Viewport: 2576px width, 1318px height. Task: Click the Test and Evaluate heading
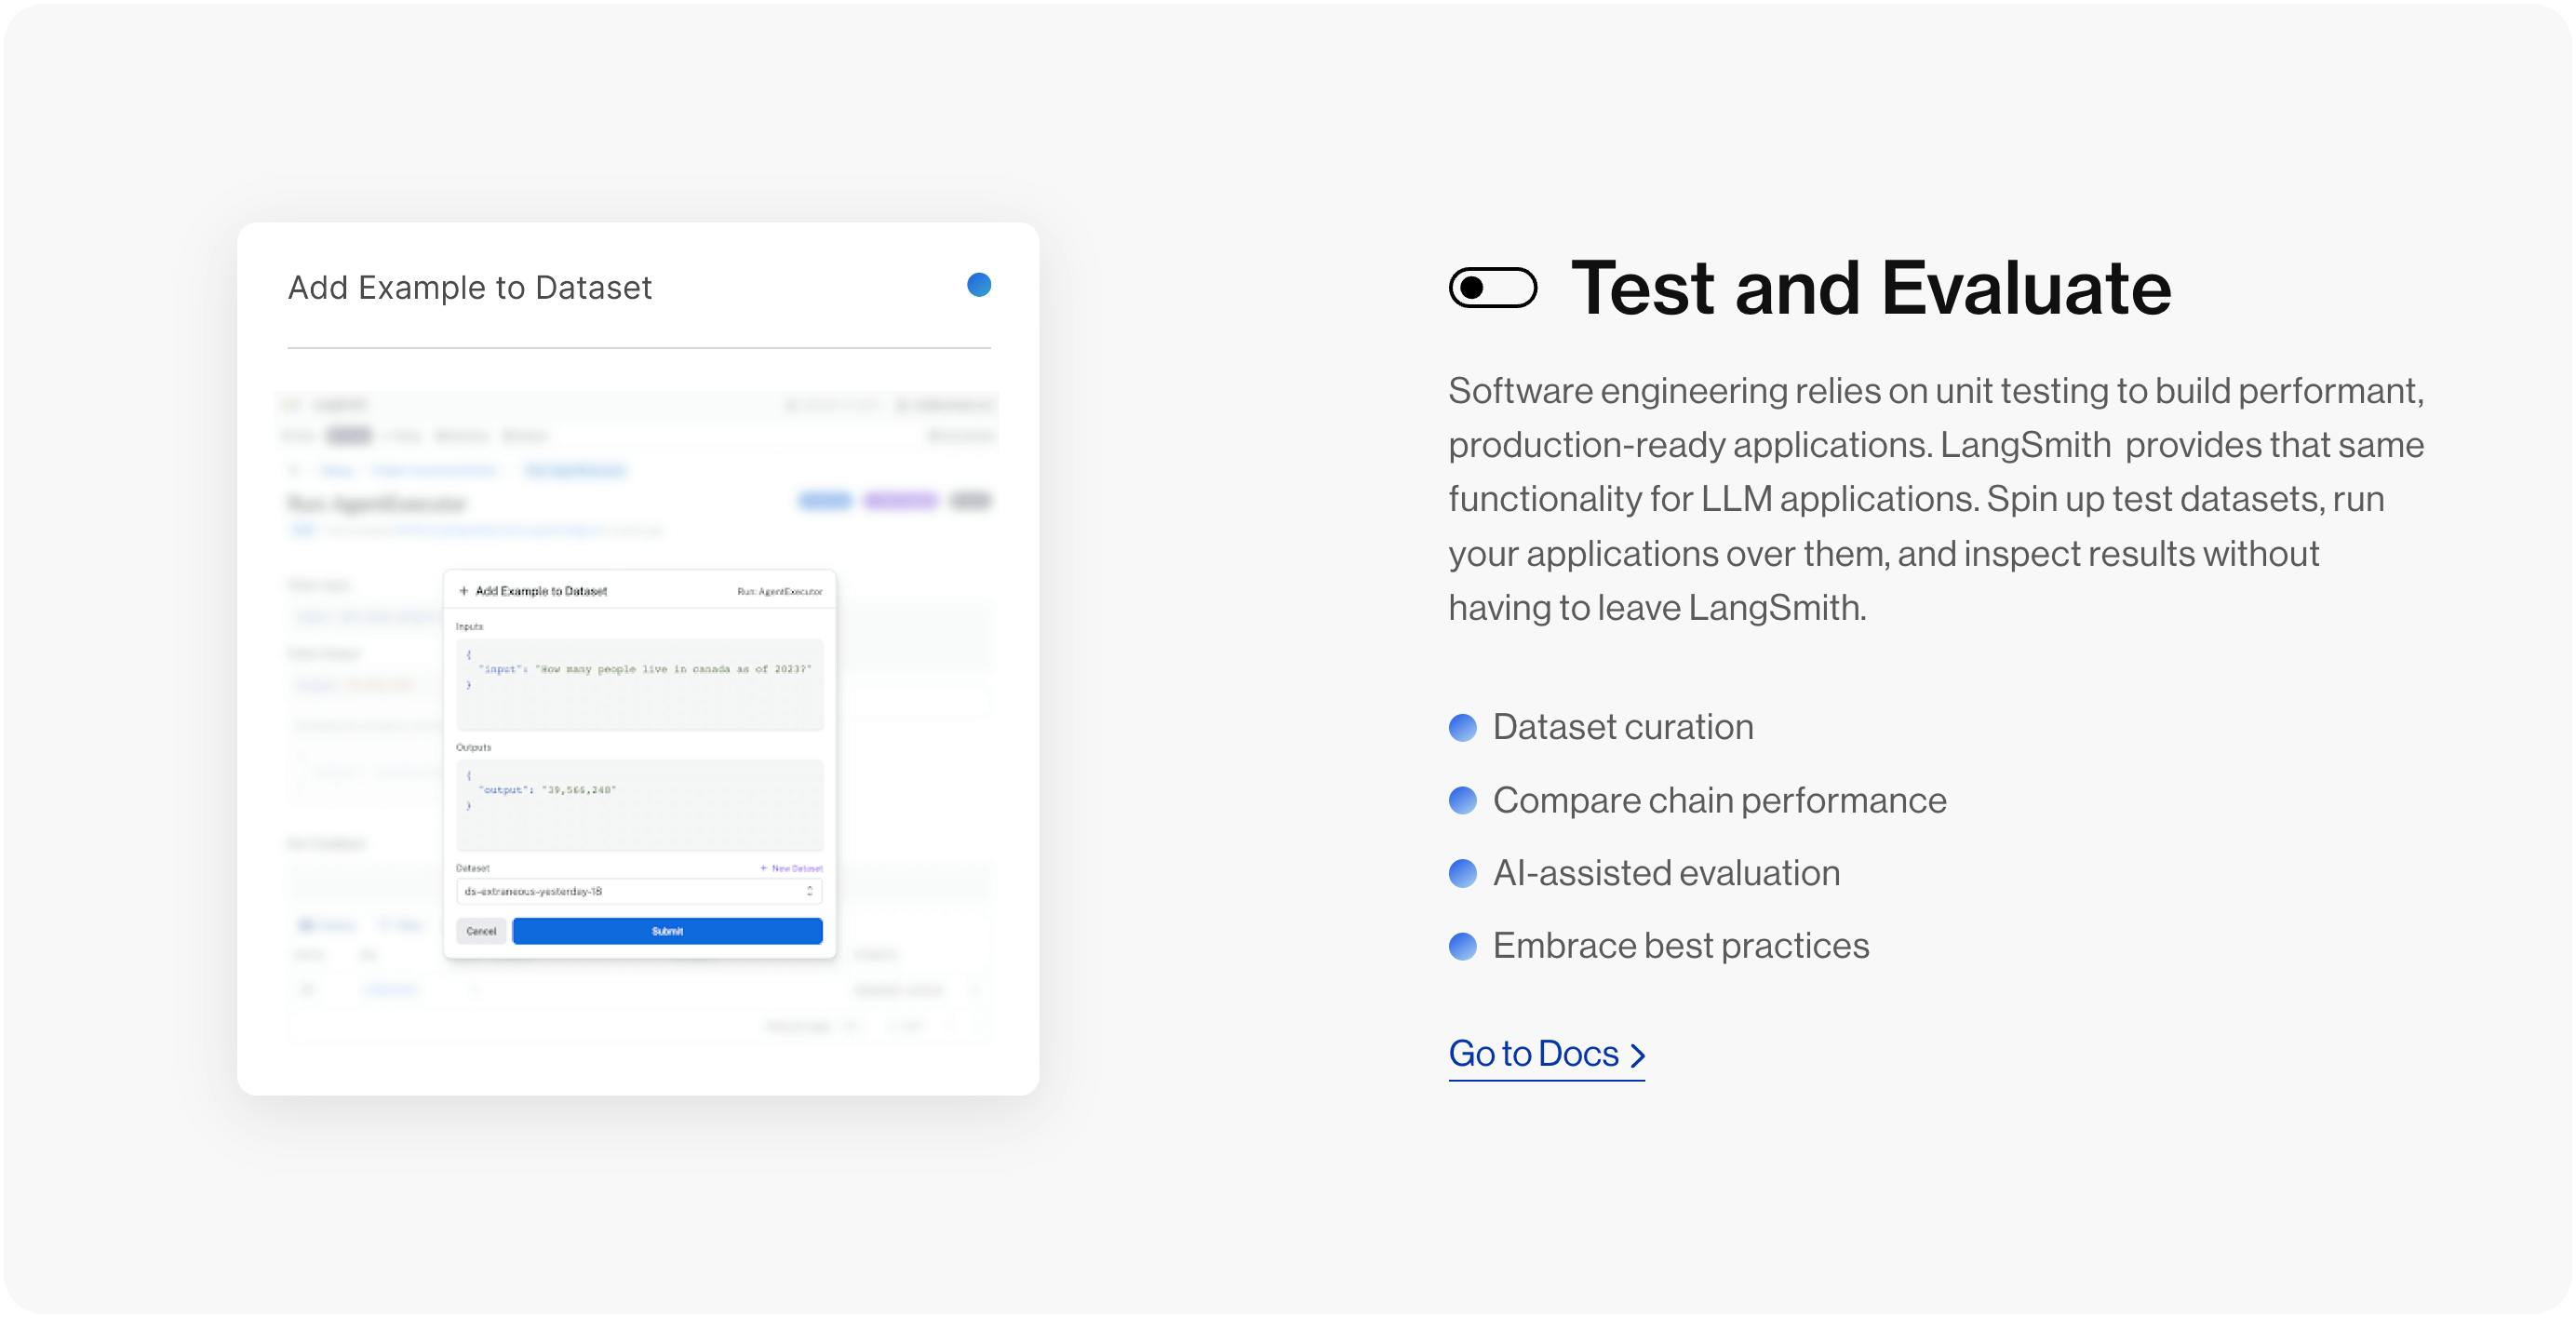(x=1871, y=288)
